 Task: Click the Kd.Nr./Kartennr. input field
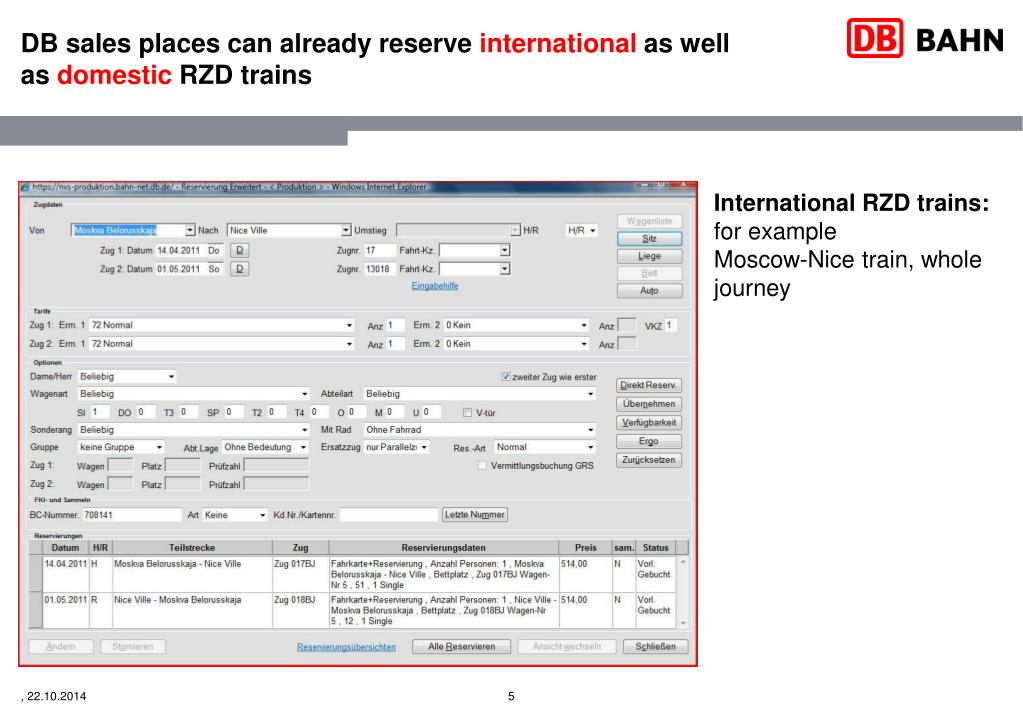(x=389, y=515)
